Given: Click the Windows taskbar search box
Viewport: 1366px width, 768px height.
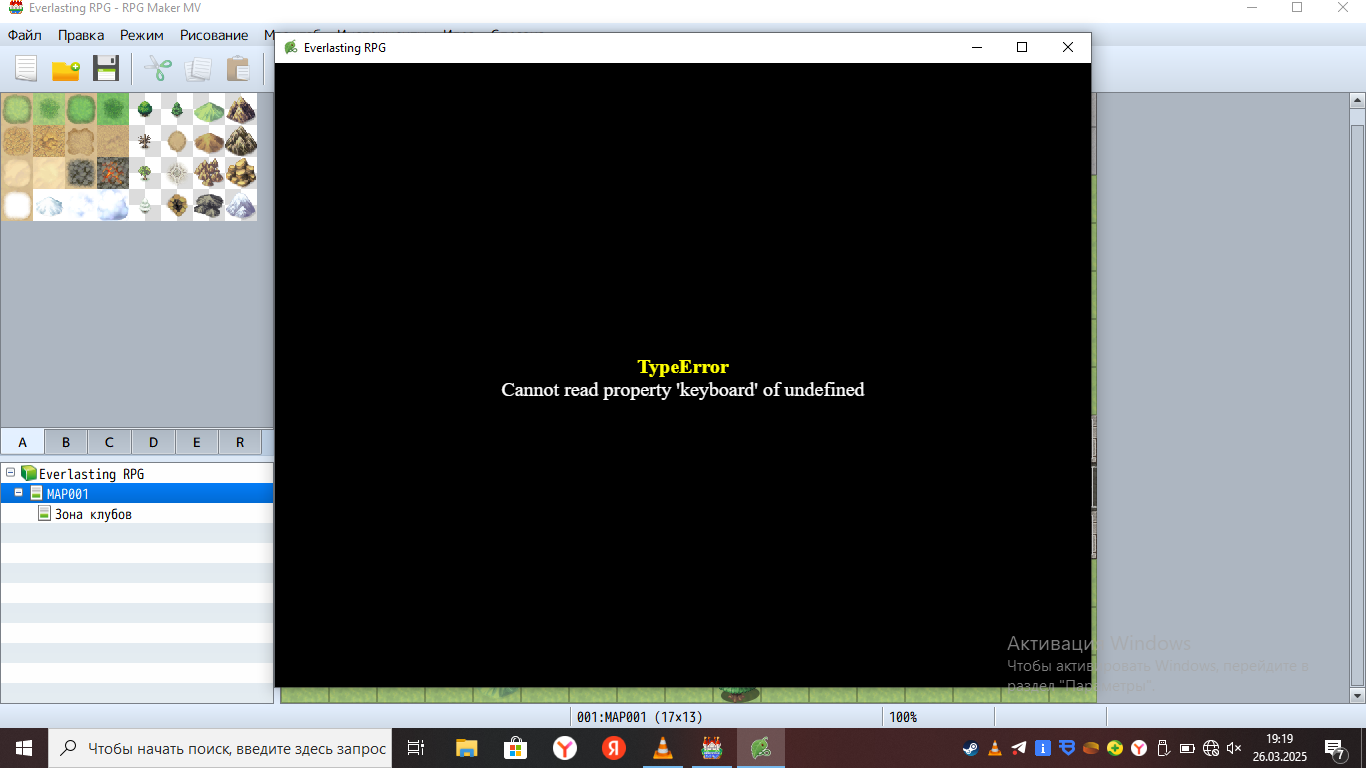Looking at the screenshot, I should pyautogui.click(x=221, y=748).
